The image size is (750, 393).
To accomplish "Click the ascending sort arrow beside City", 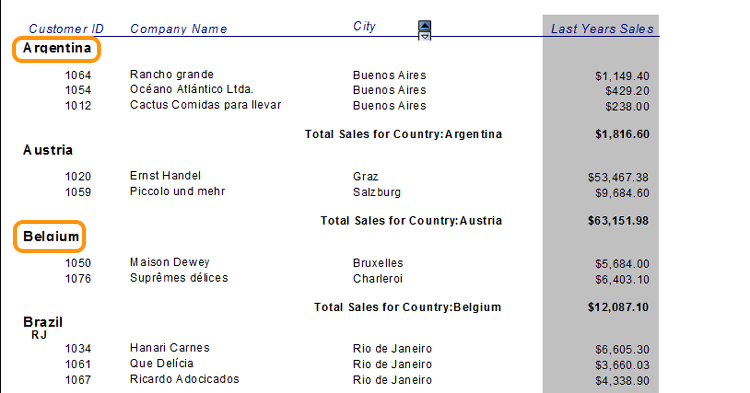I will pyautogui.click(x=424, y=26).
